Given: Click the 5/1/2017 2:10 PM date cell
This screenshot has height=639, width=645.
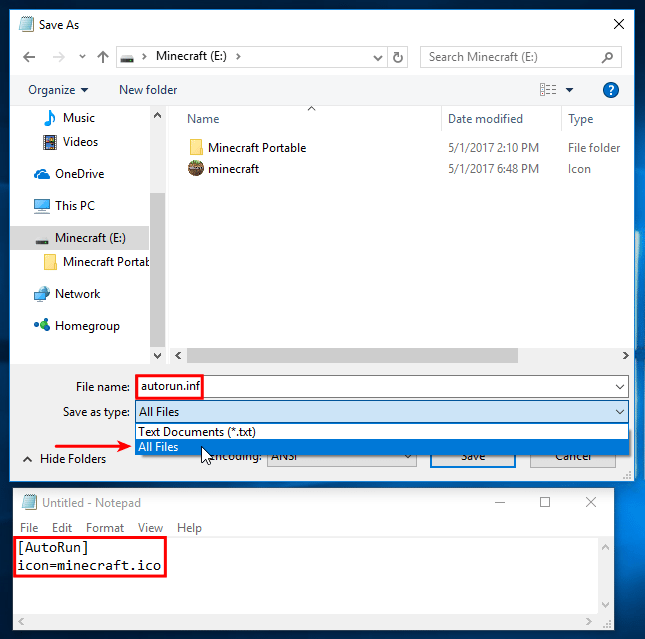Looking at the screenshot, I should point(493,148).
